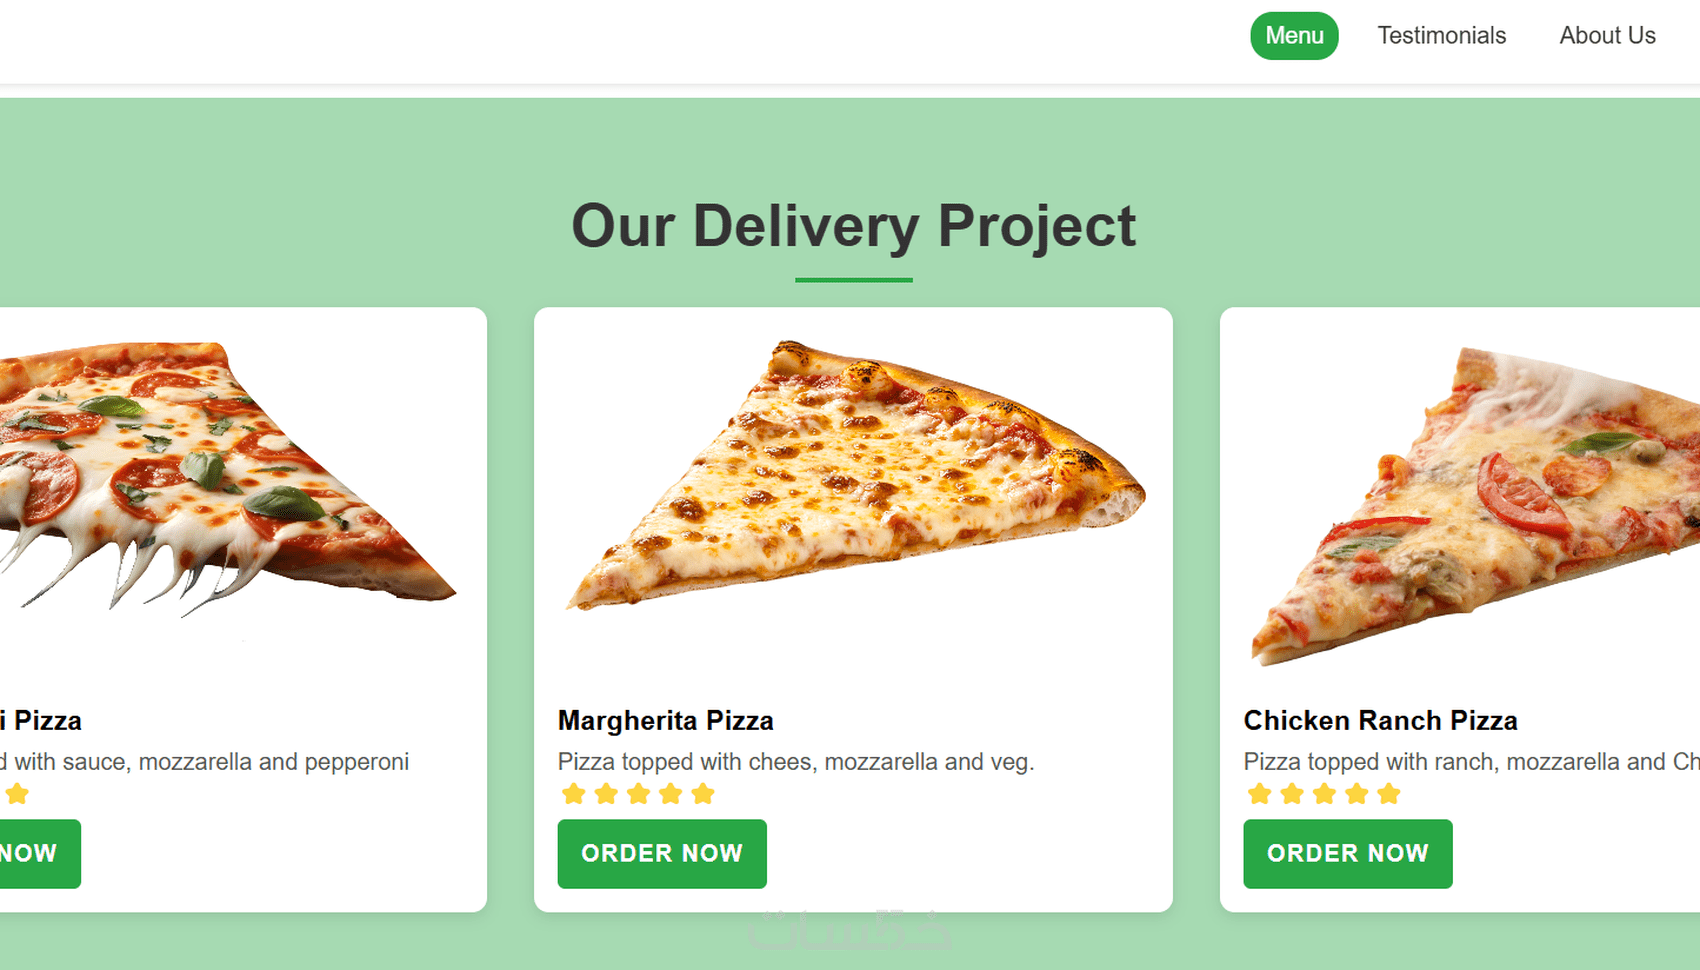Screen dimensions: 1700x970
Task: Click the star on the pepperoni pizza card
Action: 17,794
